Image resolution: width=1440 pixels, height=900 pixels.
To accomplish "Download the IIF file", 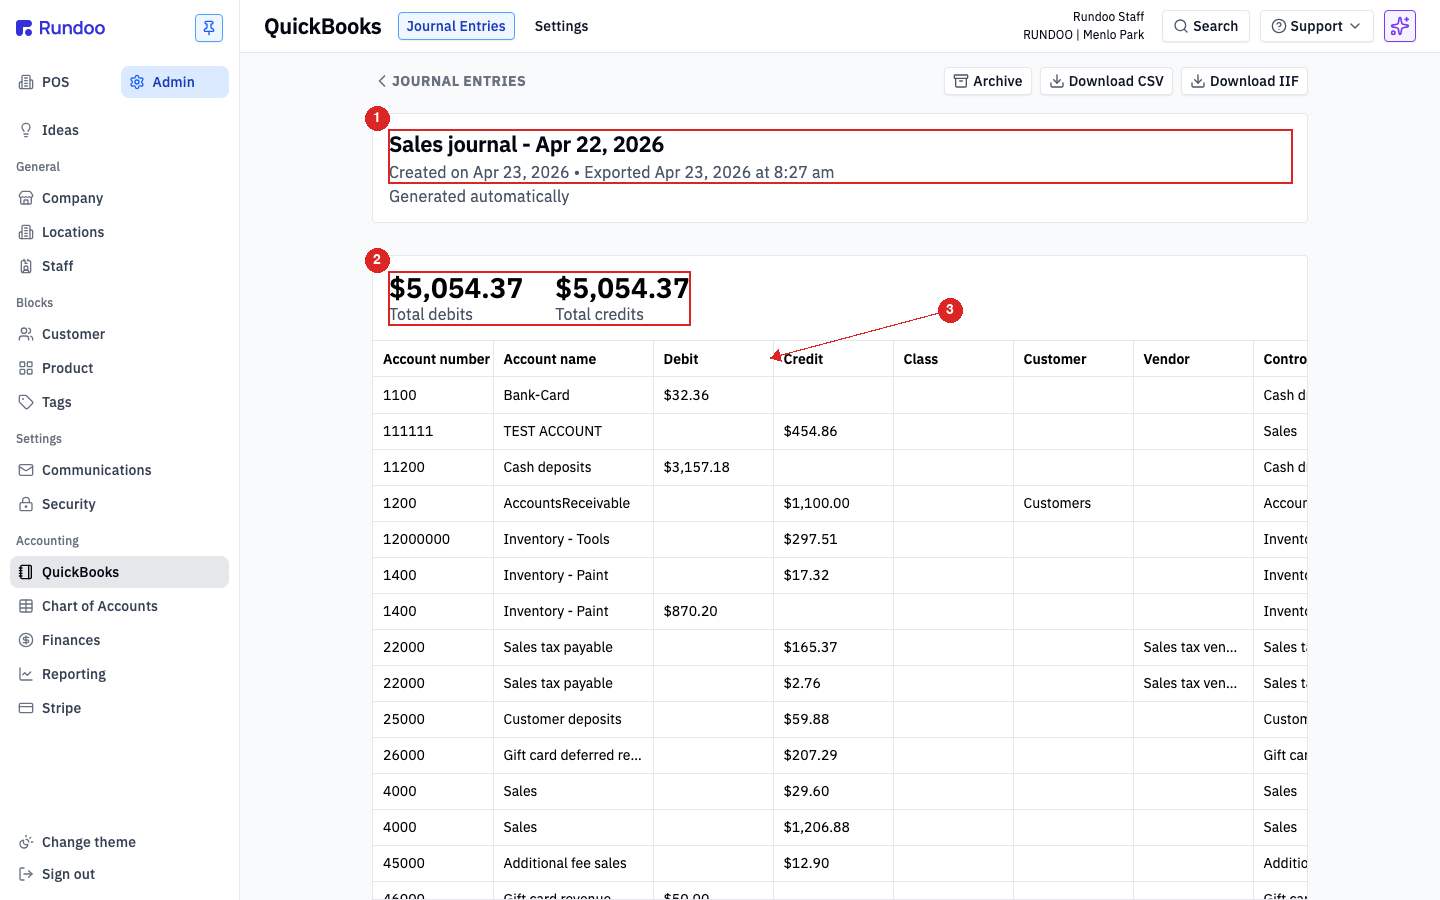I will (1244, 81).
